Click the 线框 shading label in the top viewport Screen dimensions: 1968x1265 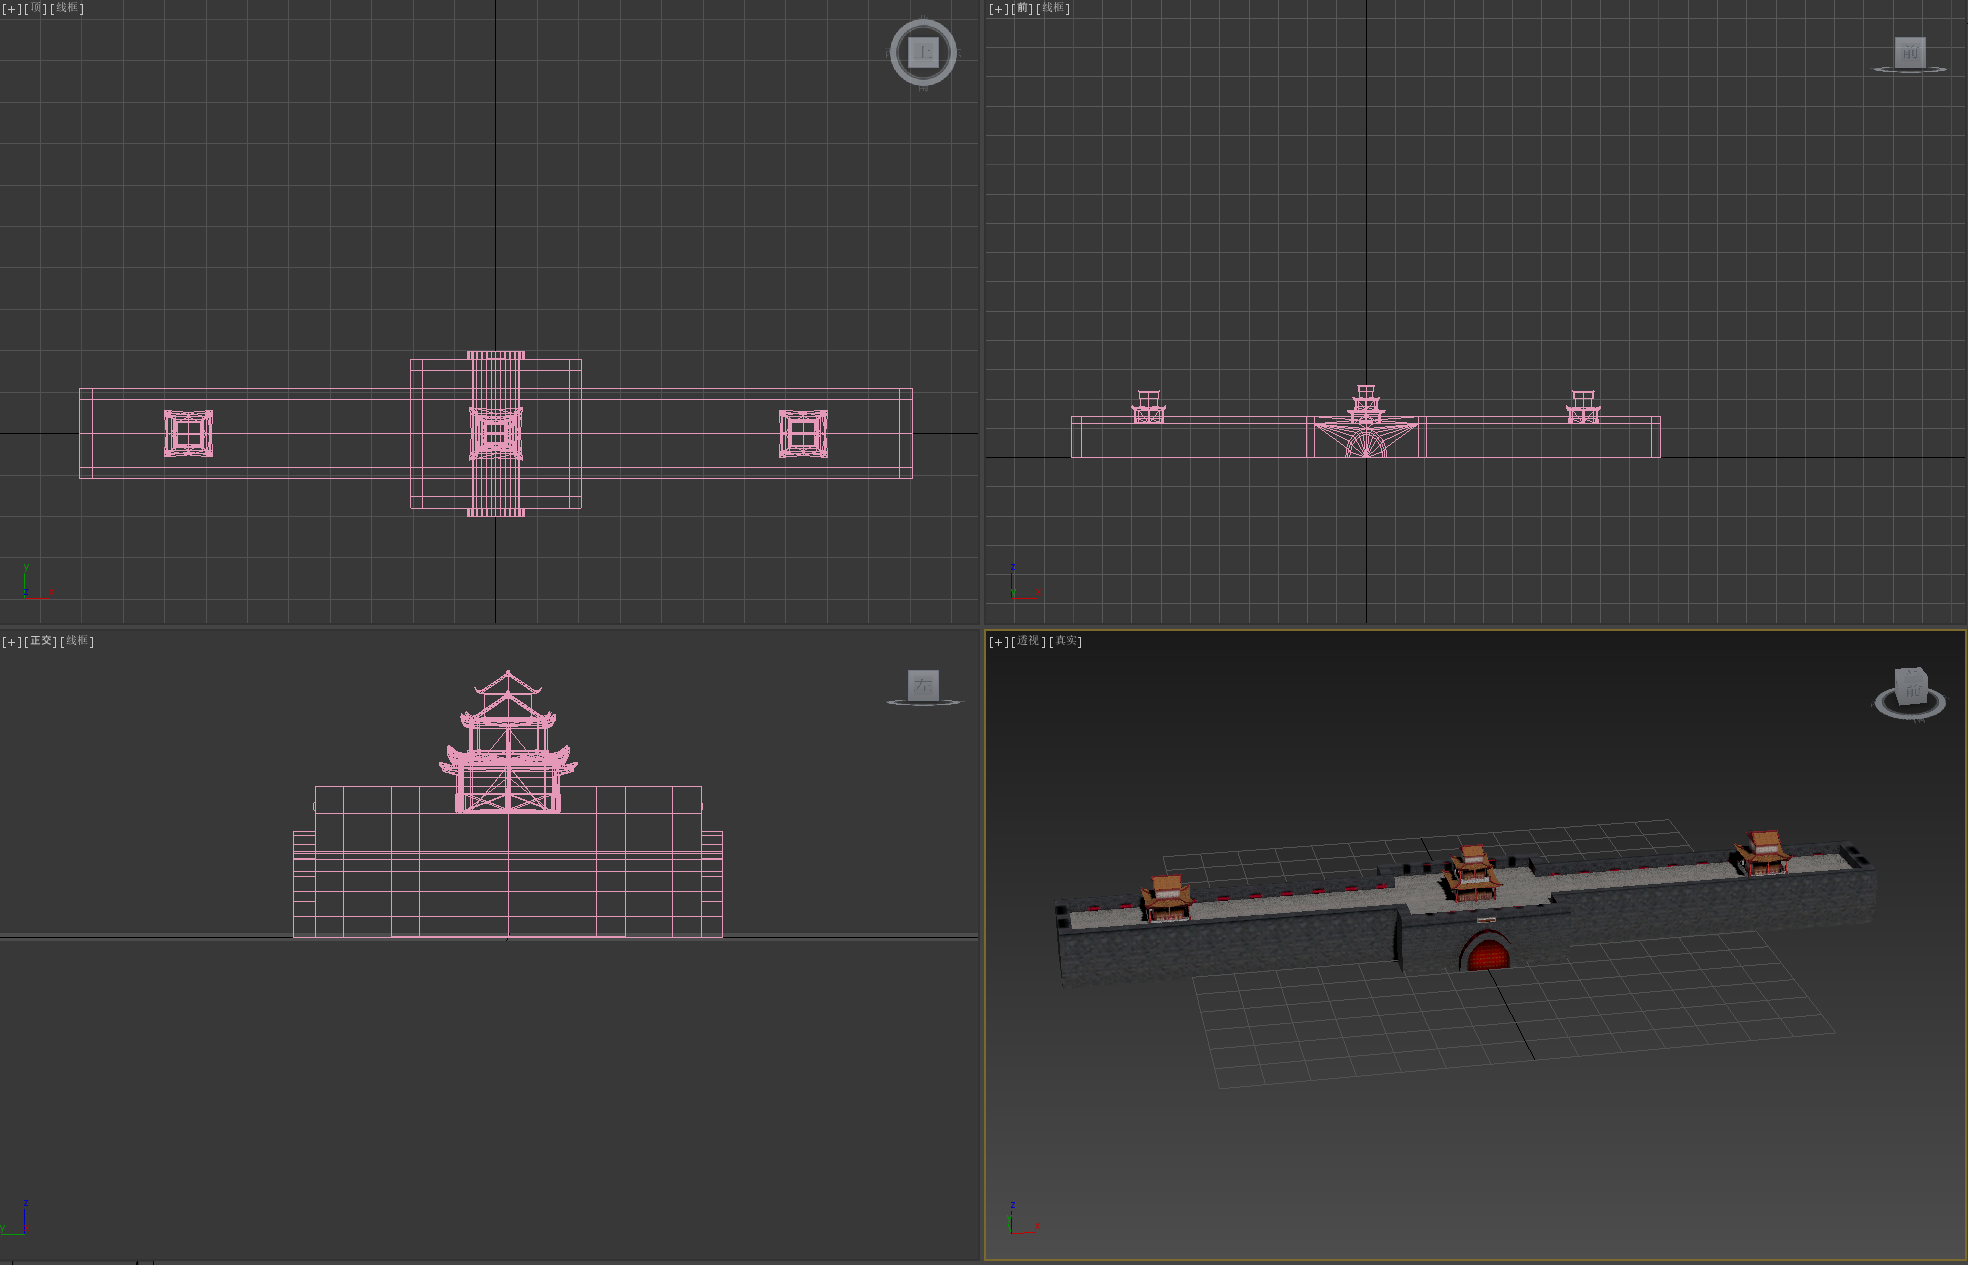coord(67,8)
